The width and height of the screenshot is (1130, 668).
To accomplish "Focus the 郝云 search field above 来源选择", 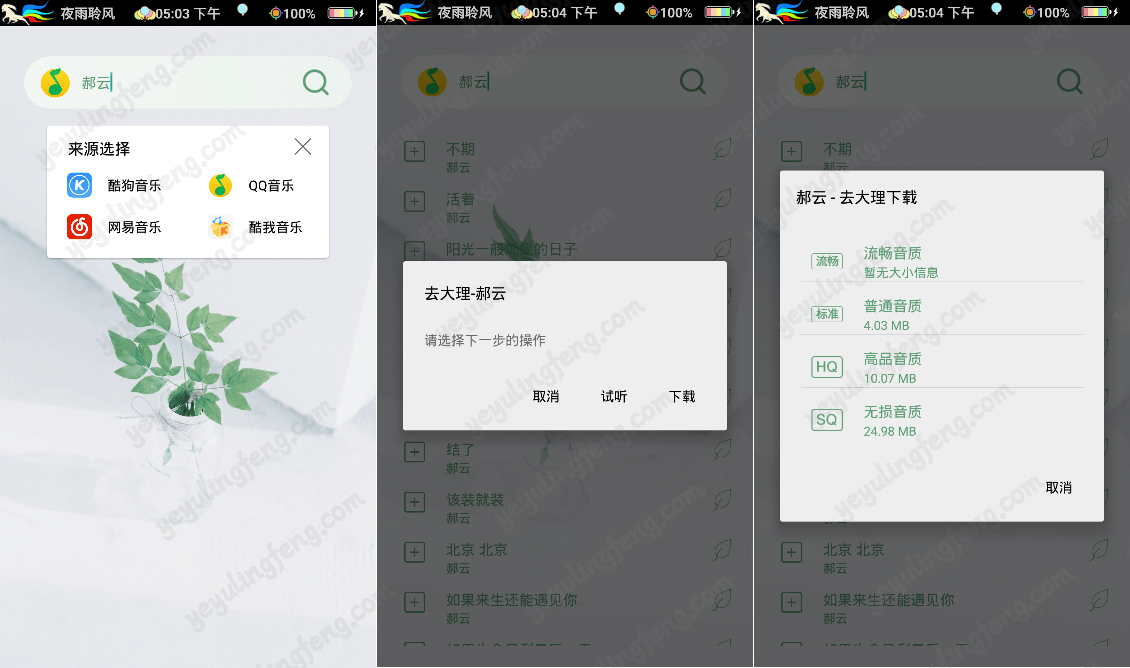I will [x=187, y=82].
